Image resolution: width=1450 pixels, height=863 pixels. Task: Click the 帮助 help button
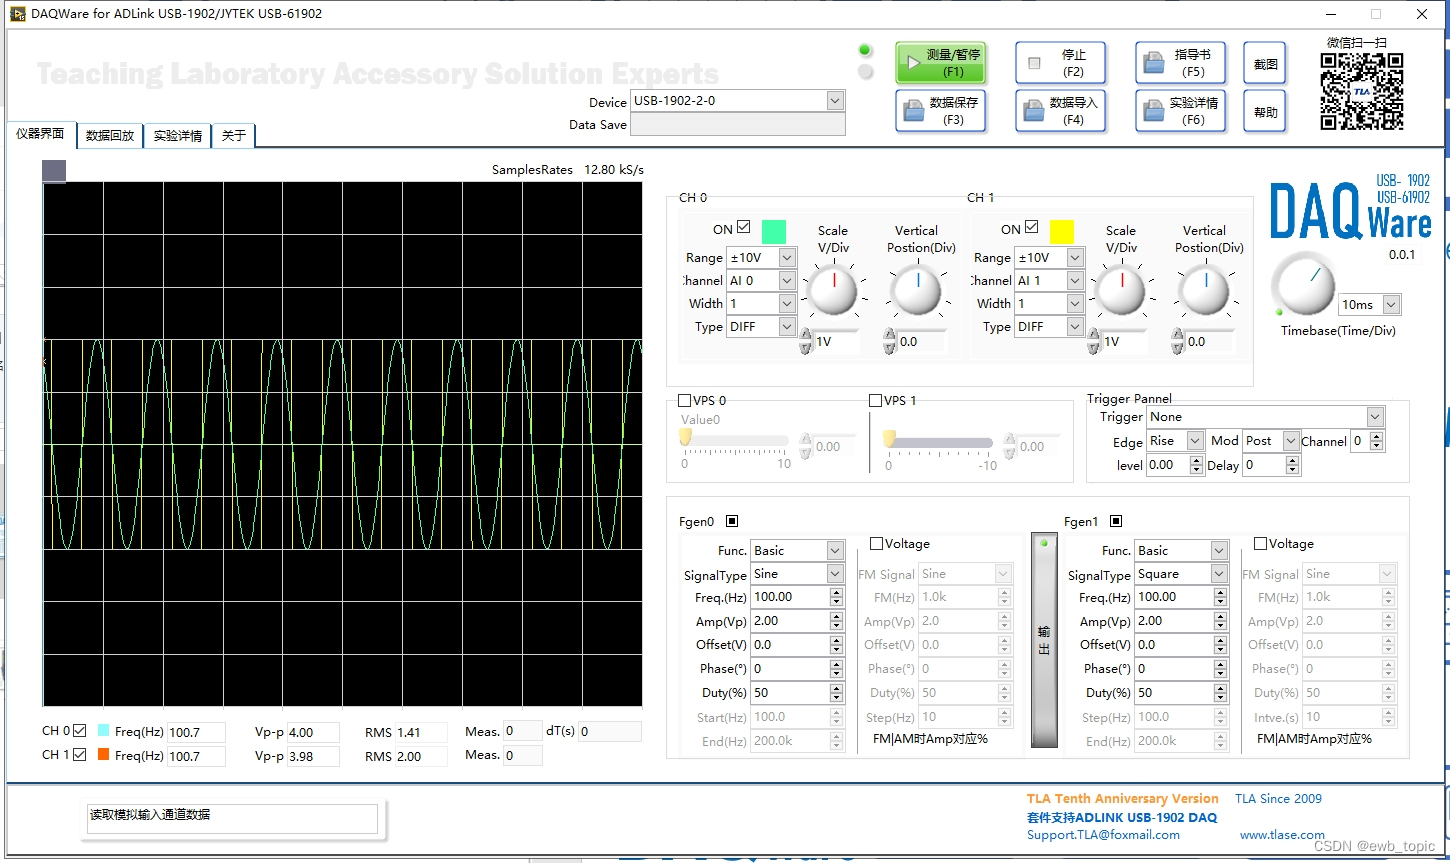(x=1265, y=111)
